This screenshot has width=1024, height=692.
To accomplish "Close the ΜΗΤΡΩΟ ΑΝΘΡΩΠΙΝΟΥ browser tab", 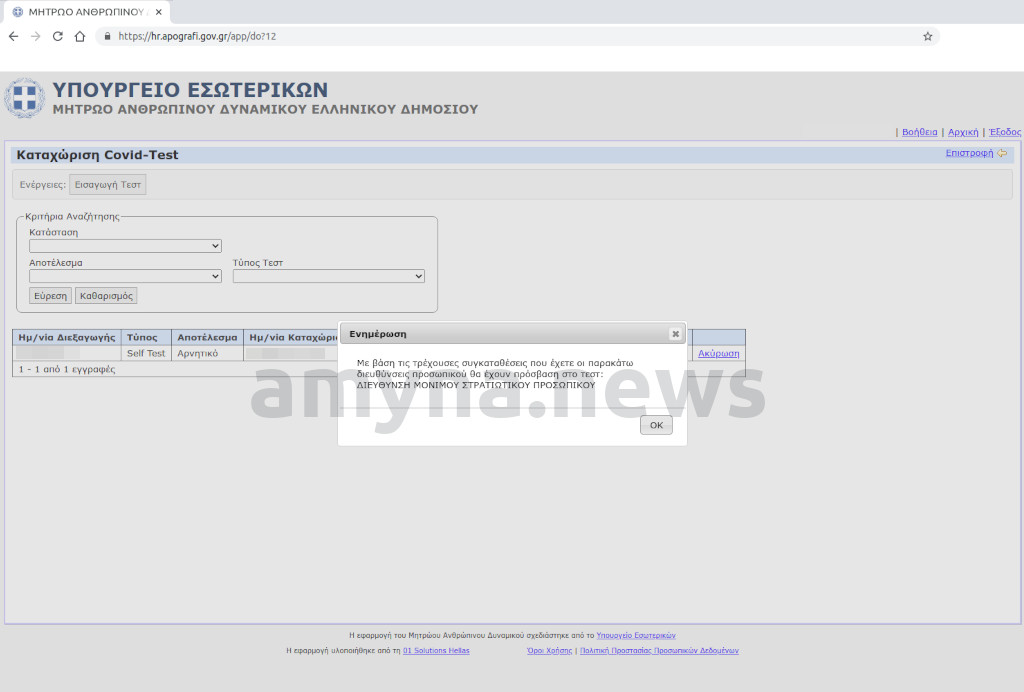I will pos(159,12).
